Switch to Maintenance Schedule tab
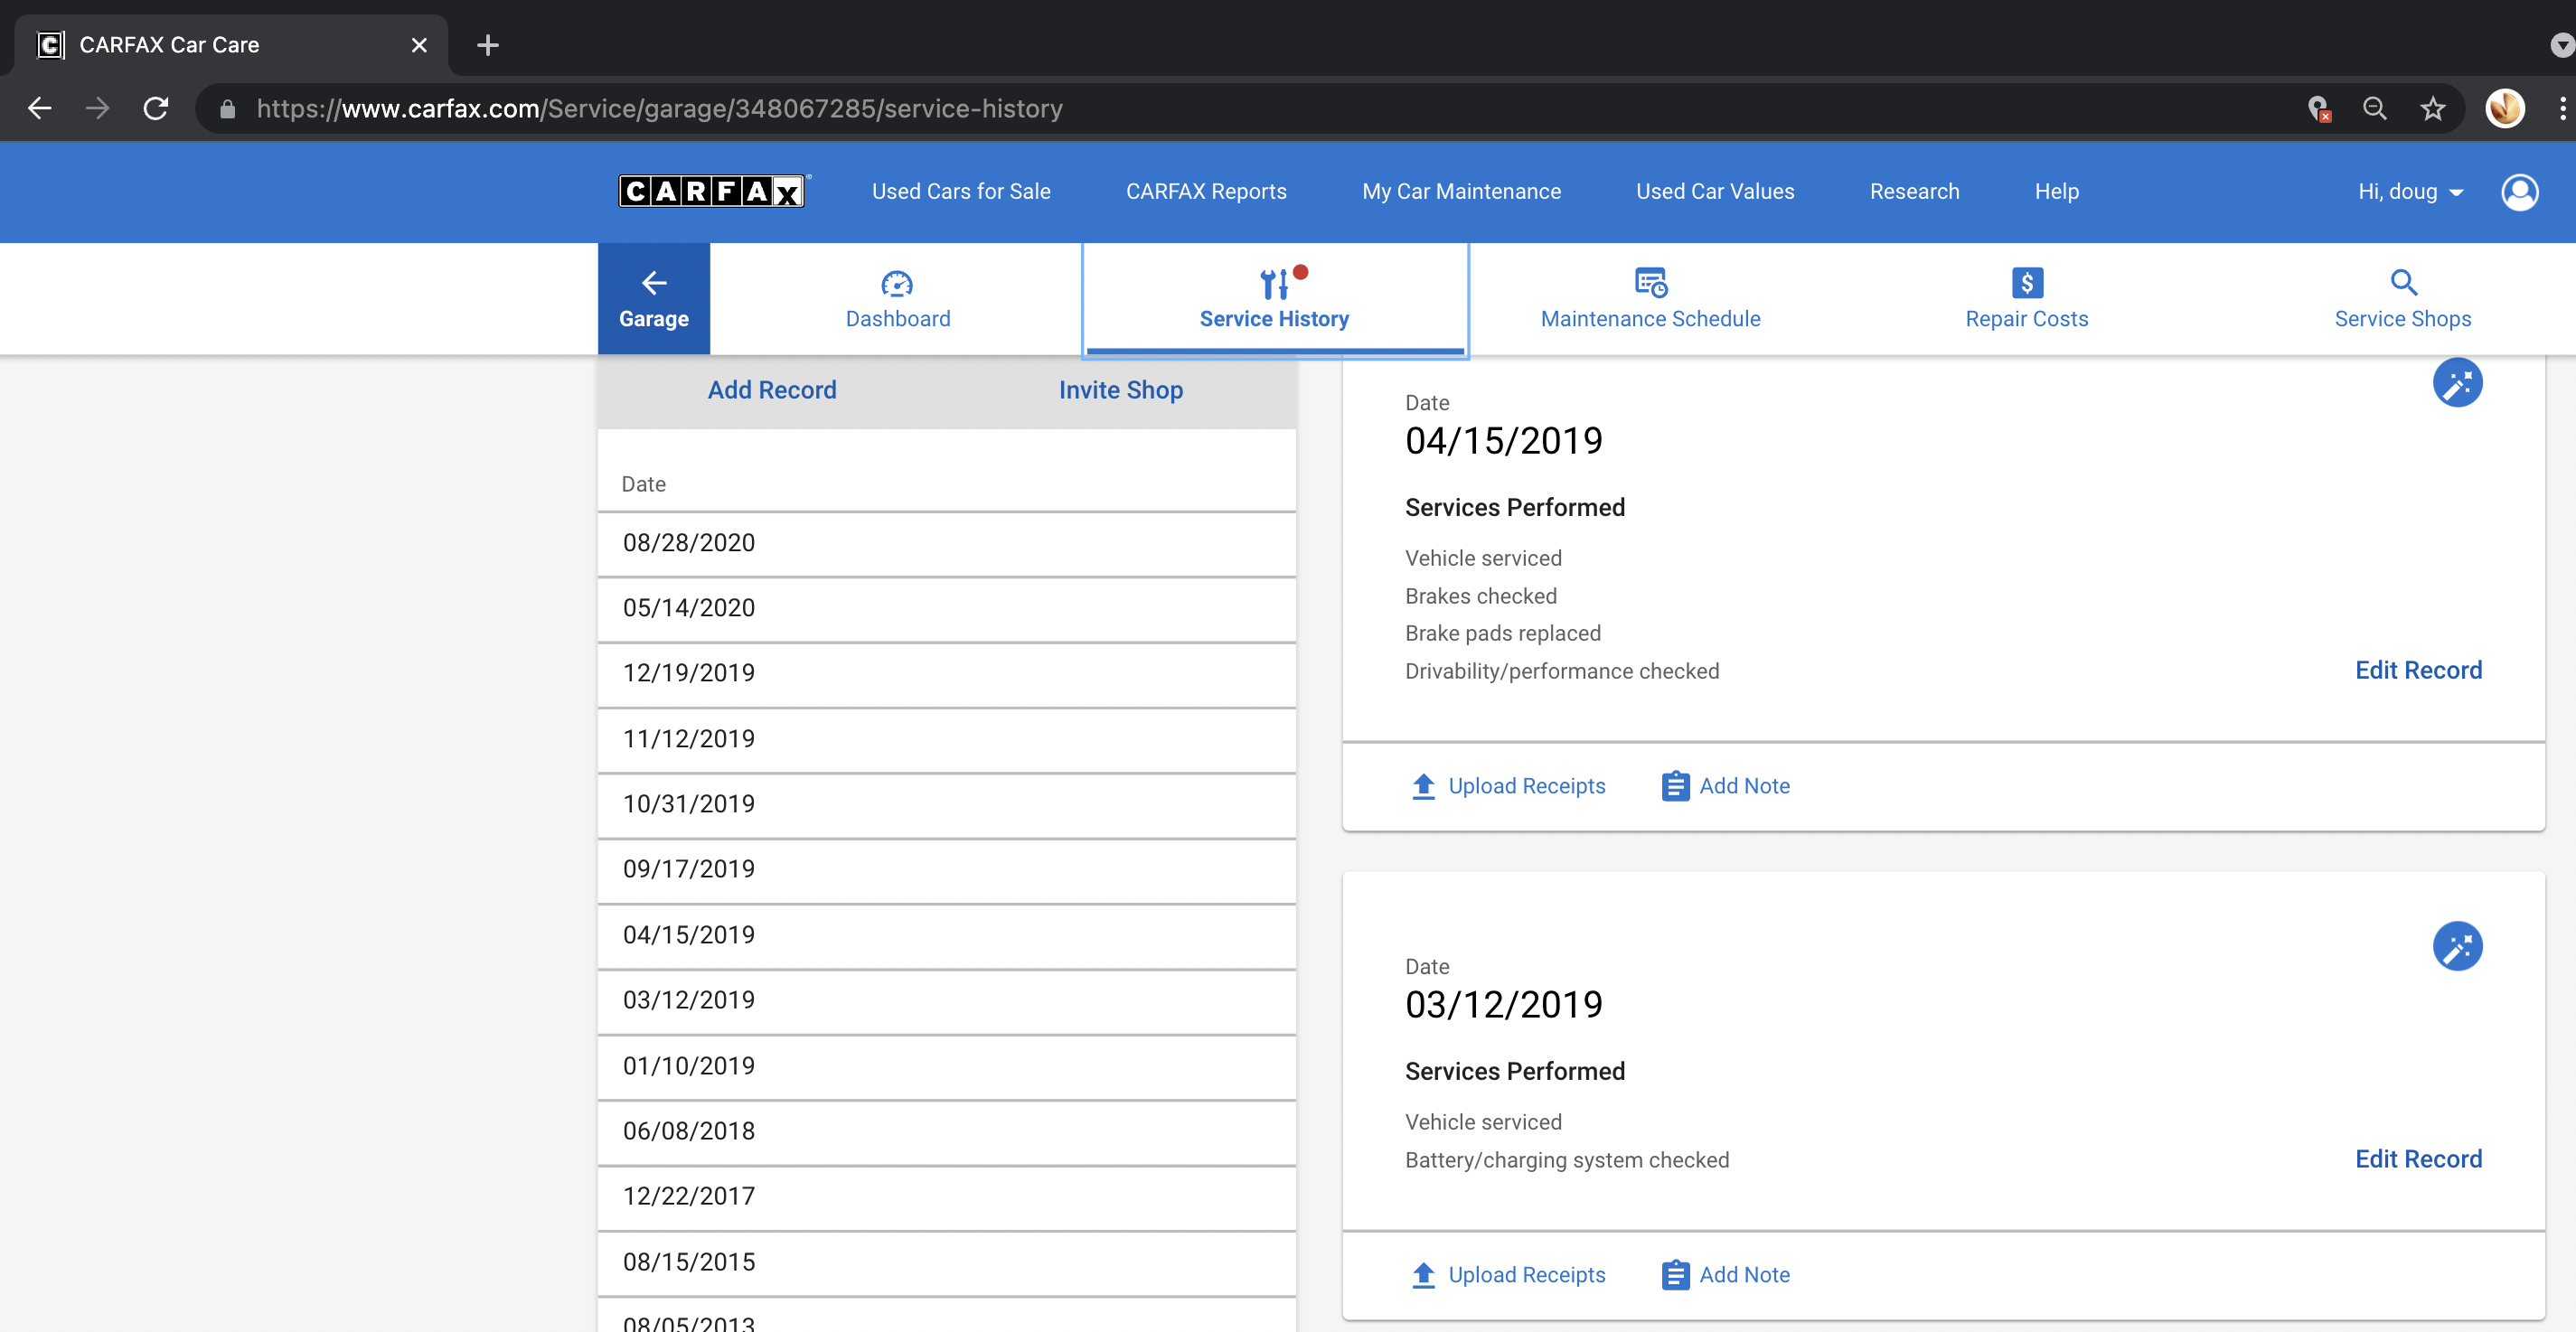This screenshot has width=2576, height=1332. 1651,299
